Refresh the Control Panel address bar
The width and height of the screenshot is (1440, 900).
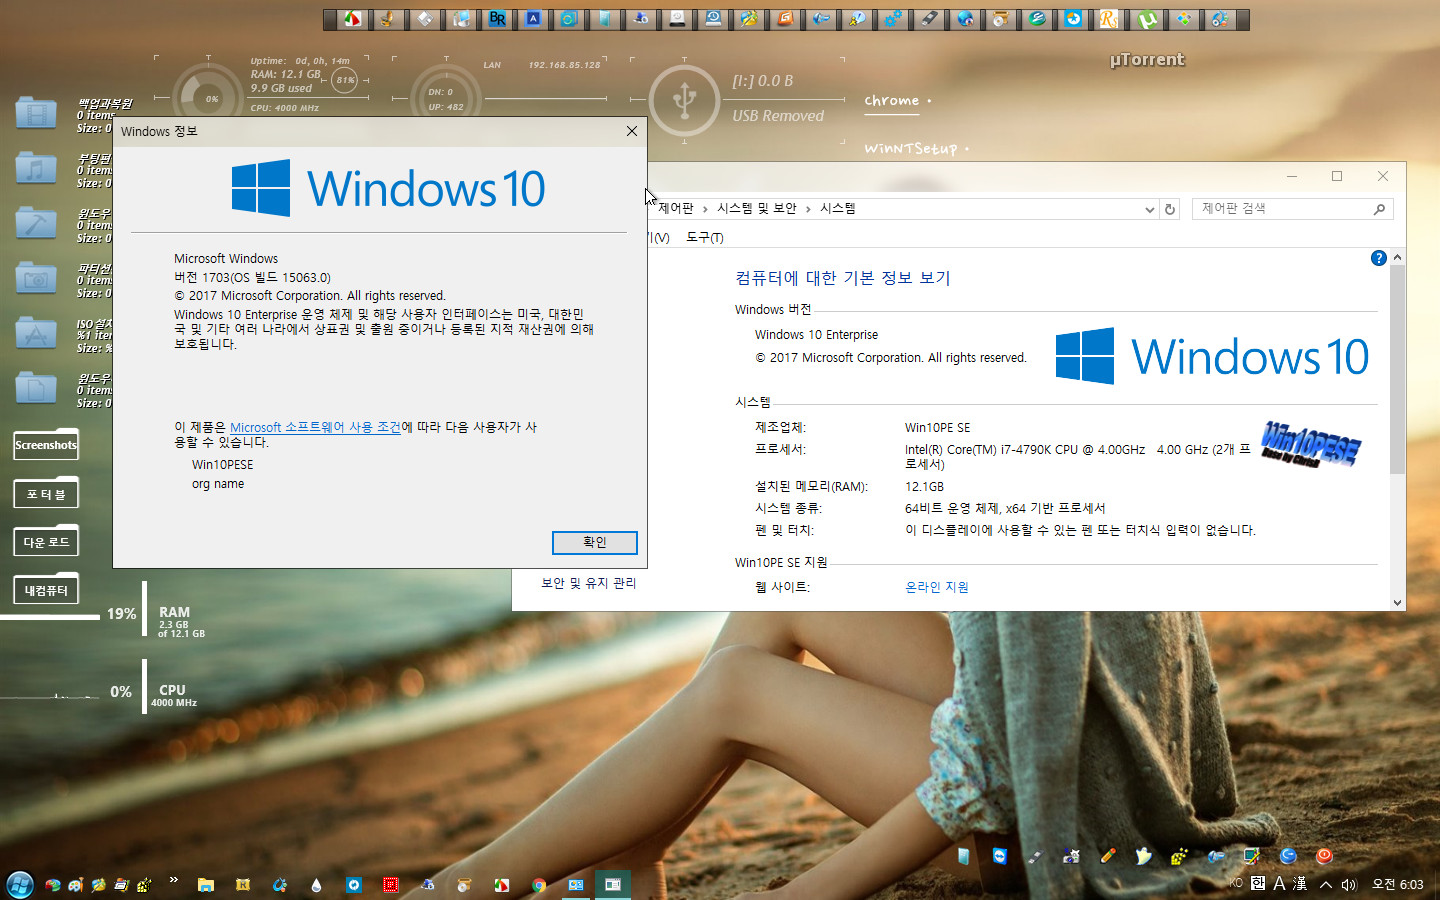pyautogui.click(x=1169, y=209)
